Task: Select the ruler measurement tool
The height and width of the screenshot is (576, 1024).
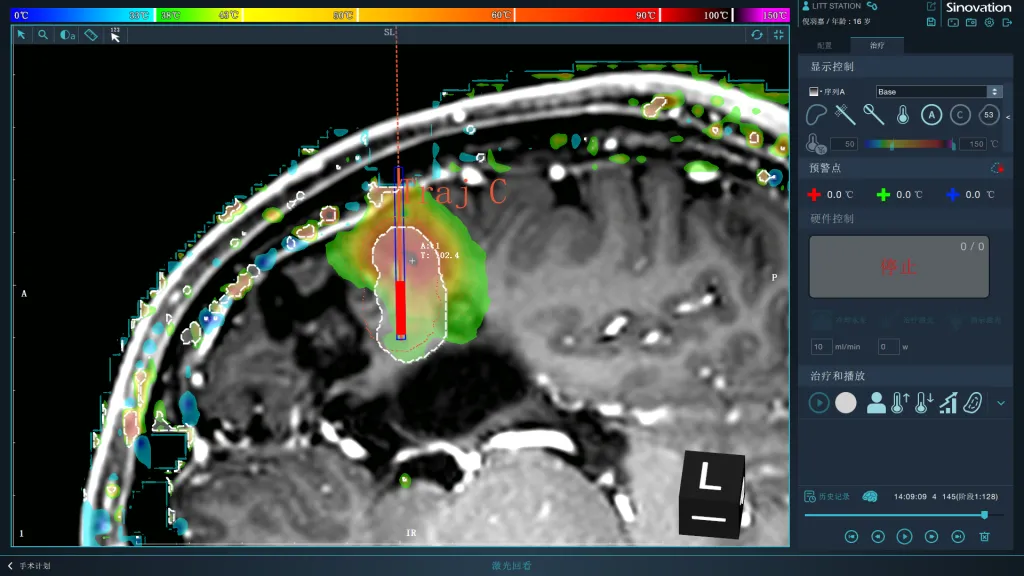Action: [x=91, y=34]
